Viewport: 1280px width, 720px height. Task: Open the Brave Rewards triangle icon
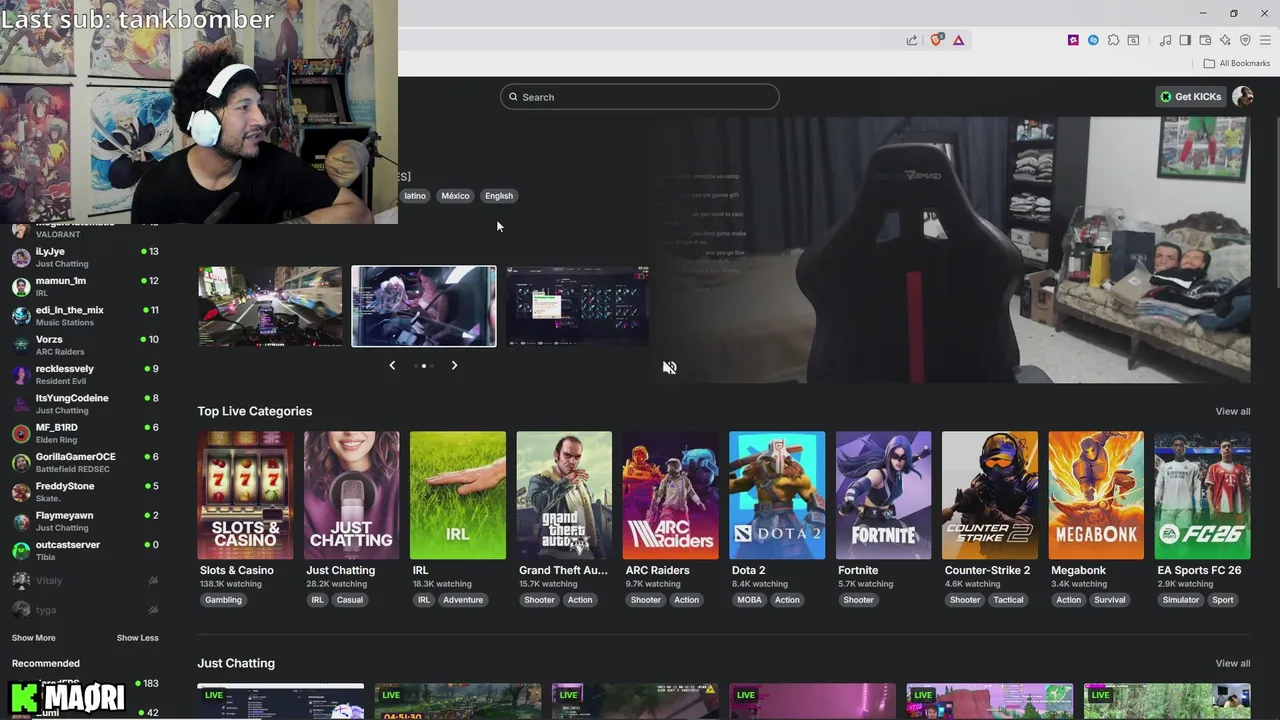click(958, 40)
